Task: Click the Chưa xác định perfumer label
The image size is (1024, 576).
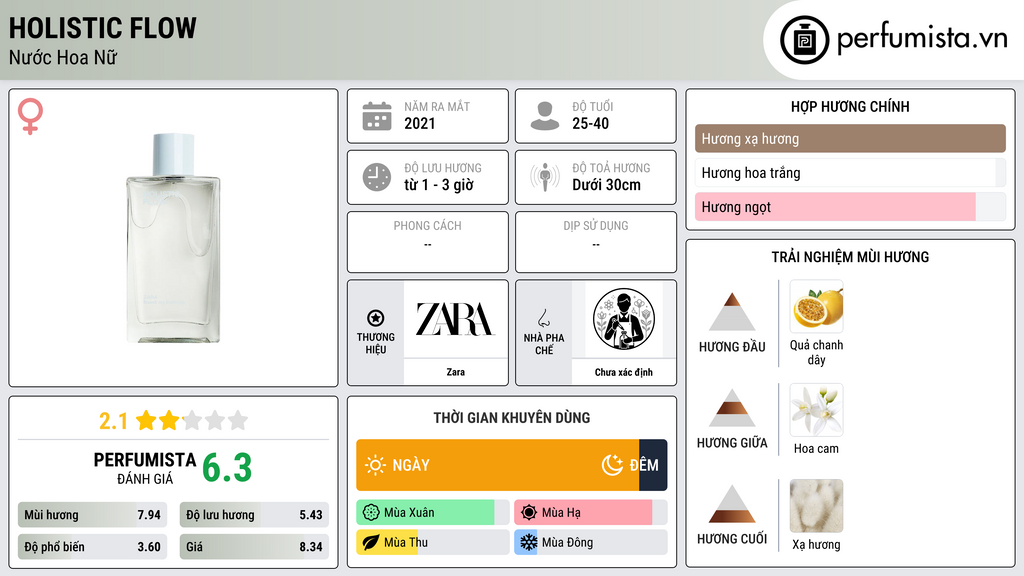Action: 624,372
